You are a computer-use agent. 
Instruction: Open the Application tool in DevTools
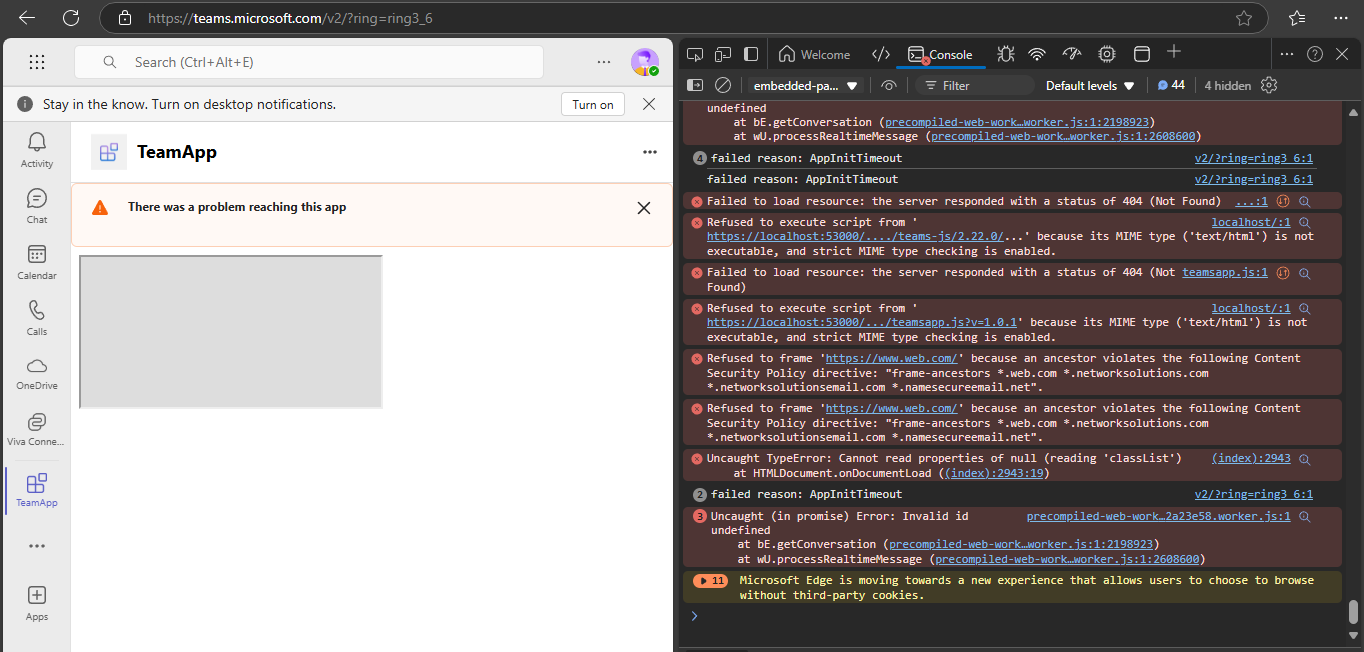click(1141, 54)
